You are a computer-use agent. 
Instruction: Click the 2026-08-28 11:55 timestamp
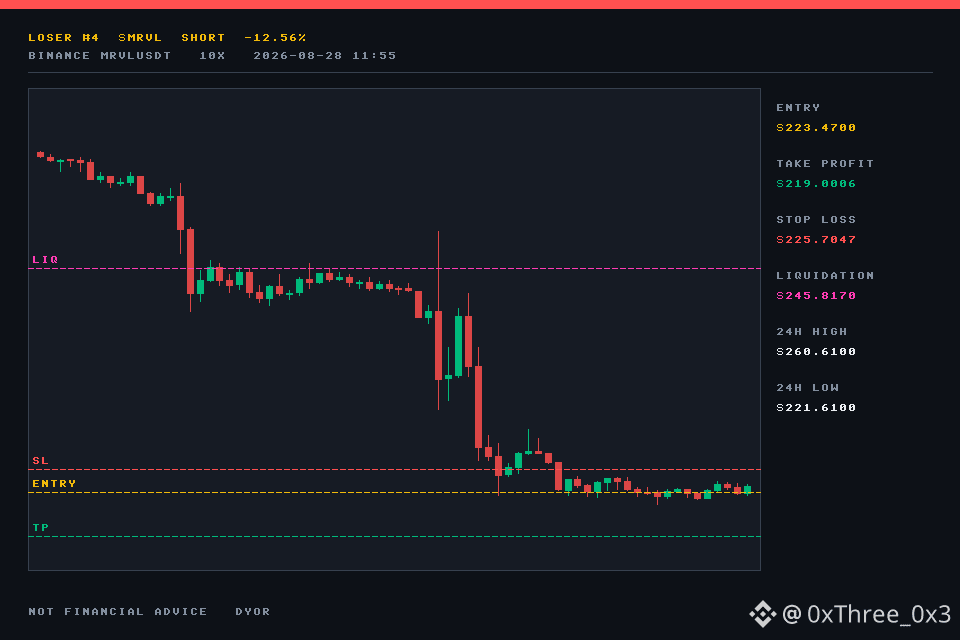(x=324, y=56)
